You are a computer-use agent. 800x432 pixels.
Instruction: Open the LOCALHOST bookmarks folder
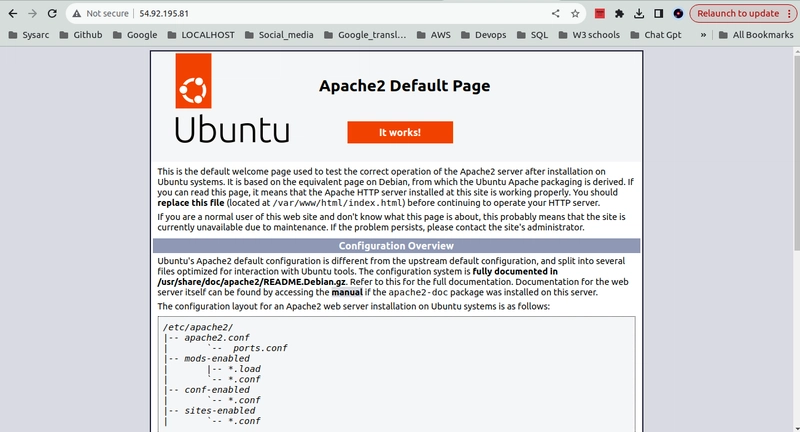pos(201,35)
